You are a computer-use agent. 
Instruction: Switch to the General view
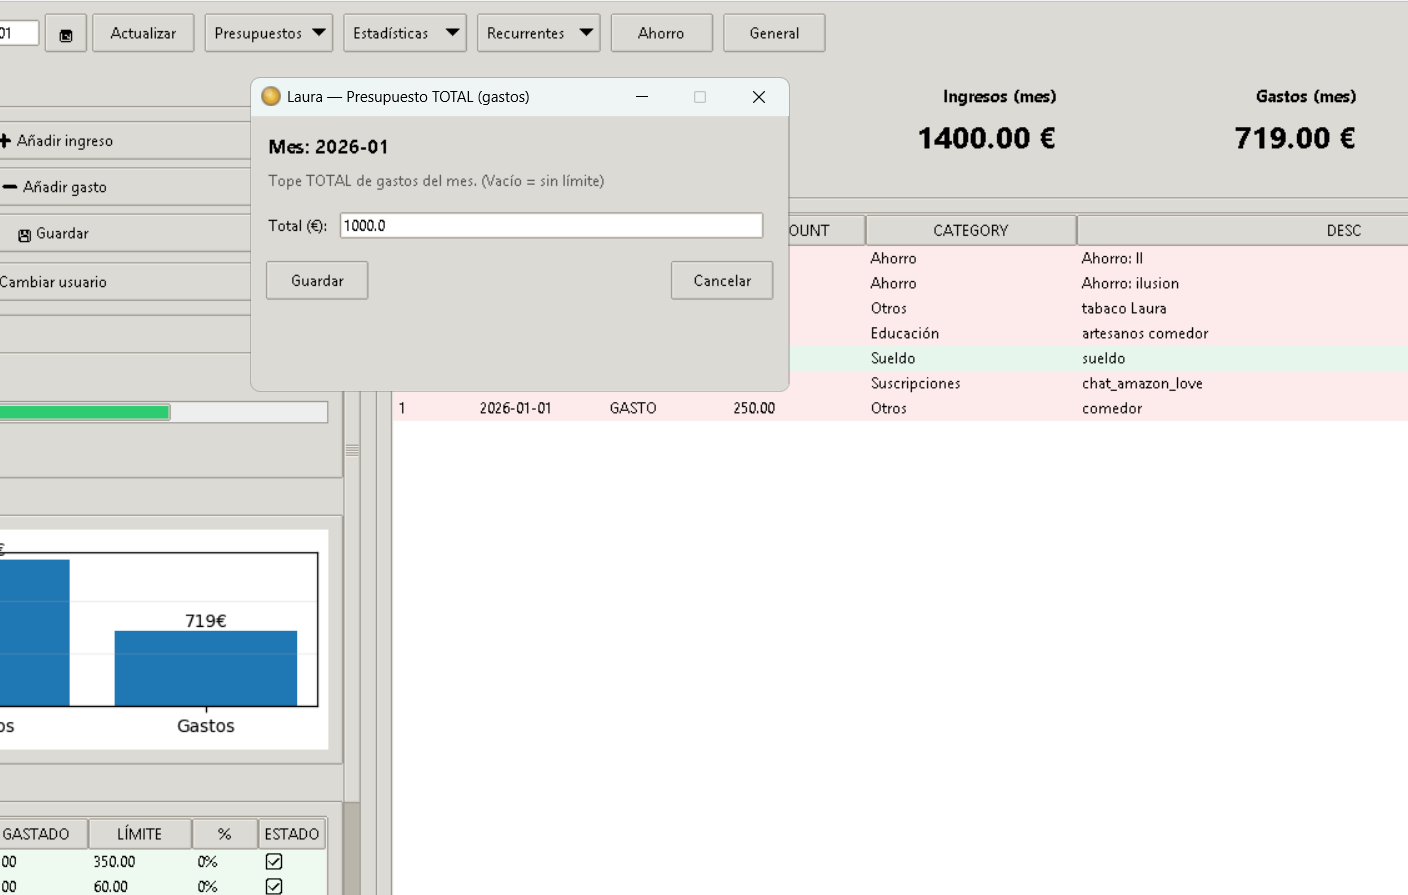tap(774, 33)
